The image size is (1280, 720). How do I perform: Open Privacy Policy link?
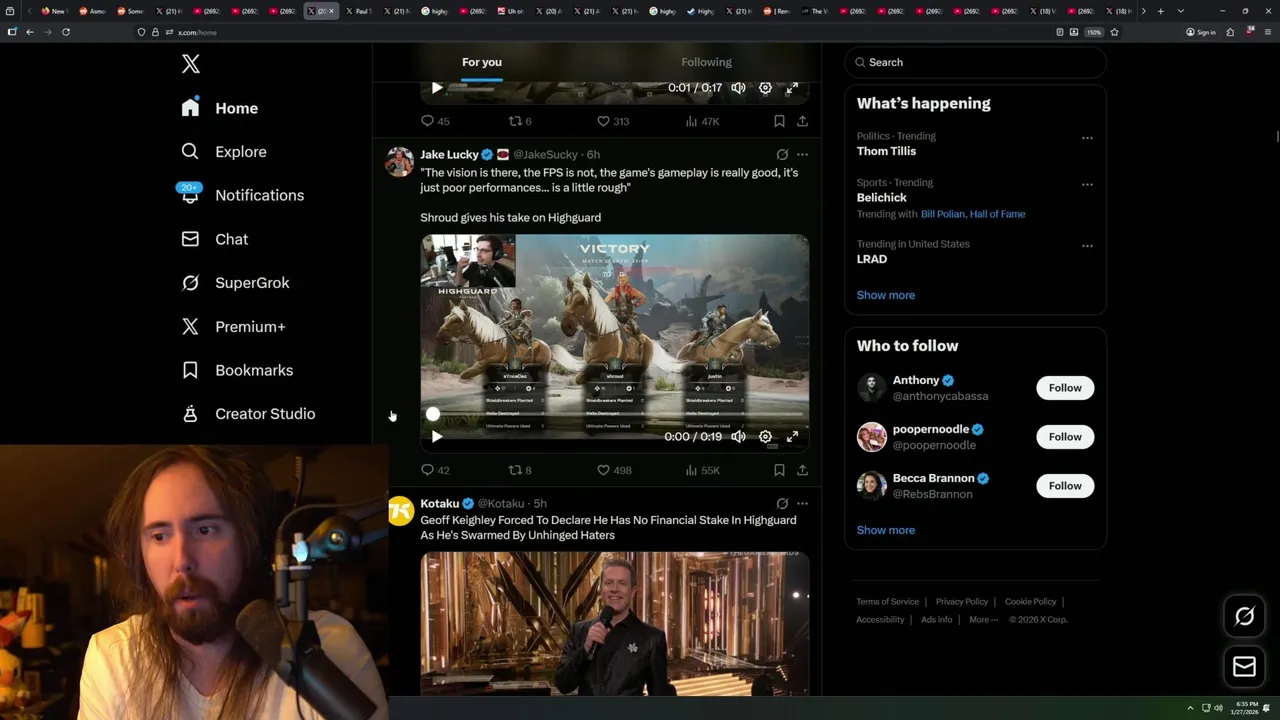(962, 602)
